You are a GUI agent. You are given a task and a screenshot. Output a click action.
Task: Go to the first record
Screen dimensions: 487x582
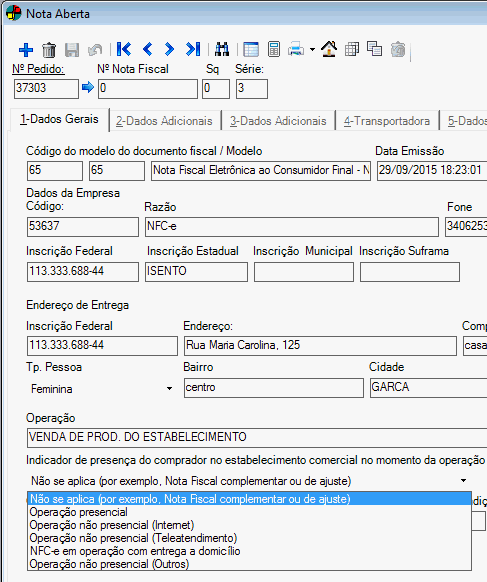(124, 49)
